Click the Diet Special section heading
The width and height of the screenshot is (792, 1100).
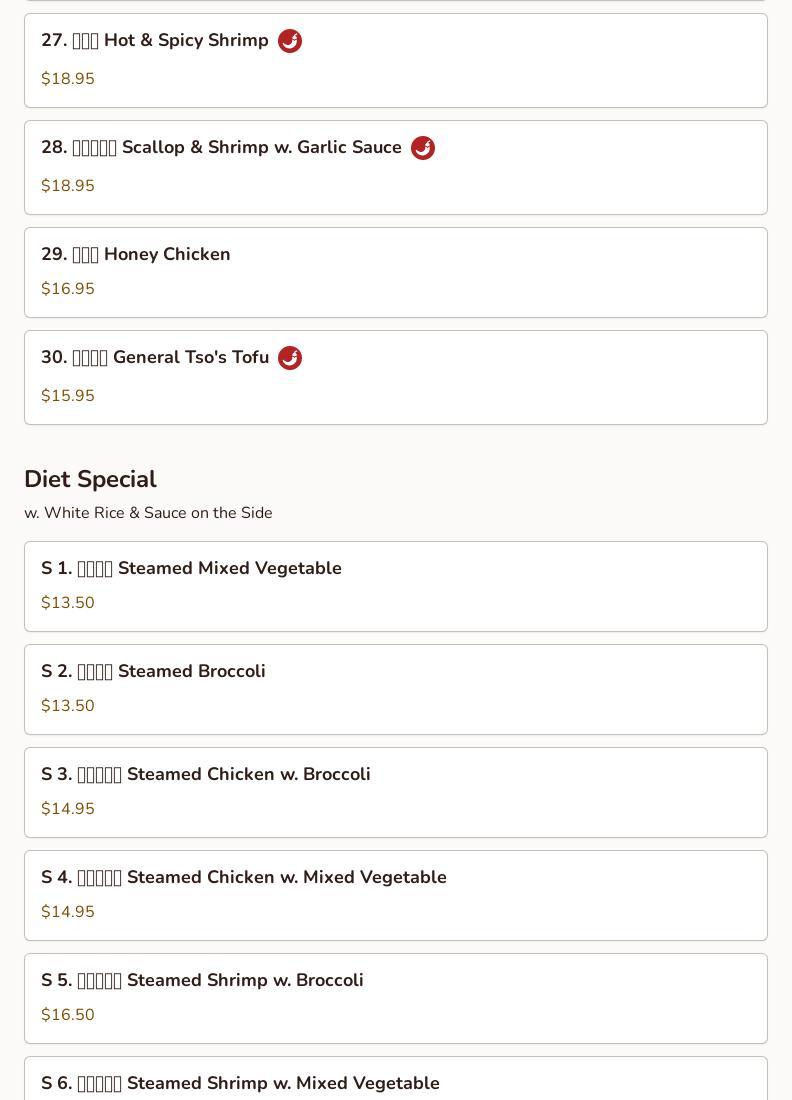90,479
